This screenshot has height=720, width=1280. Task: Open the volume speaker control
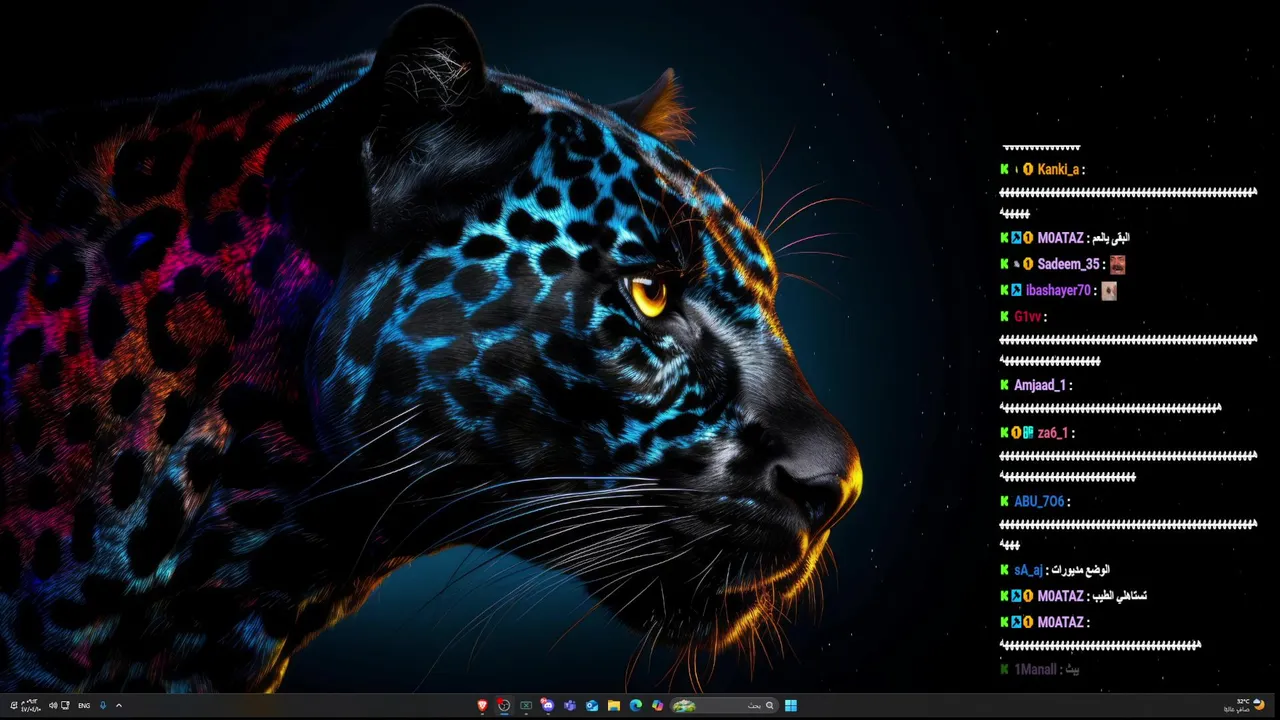tap(53, 705)
